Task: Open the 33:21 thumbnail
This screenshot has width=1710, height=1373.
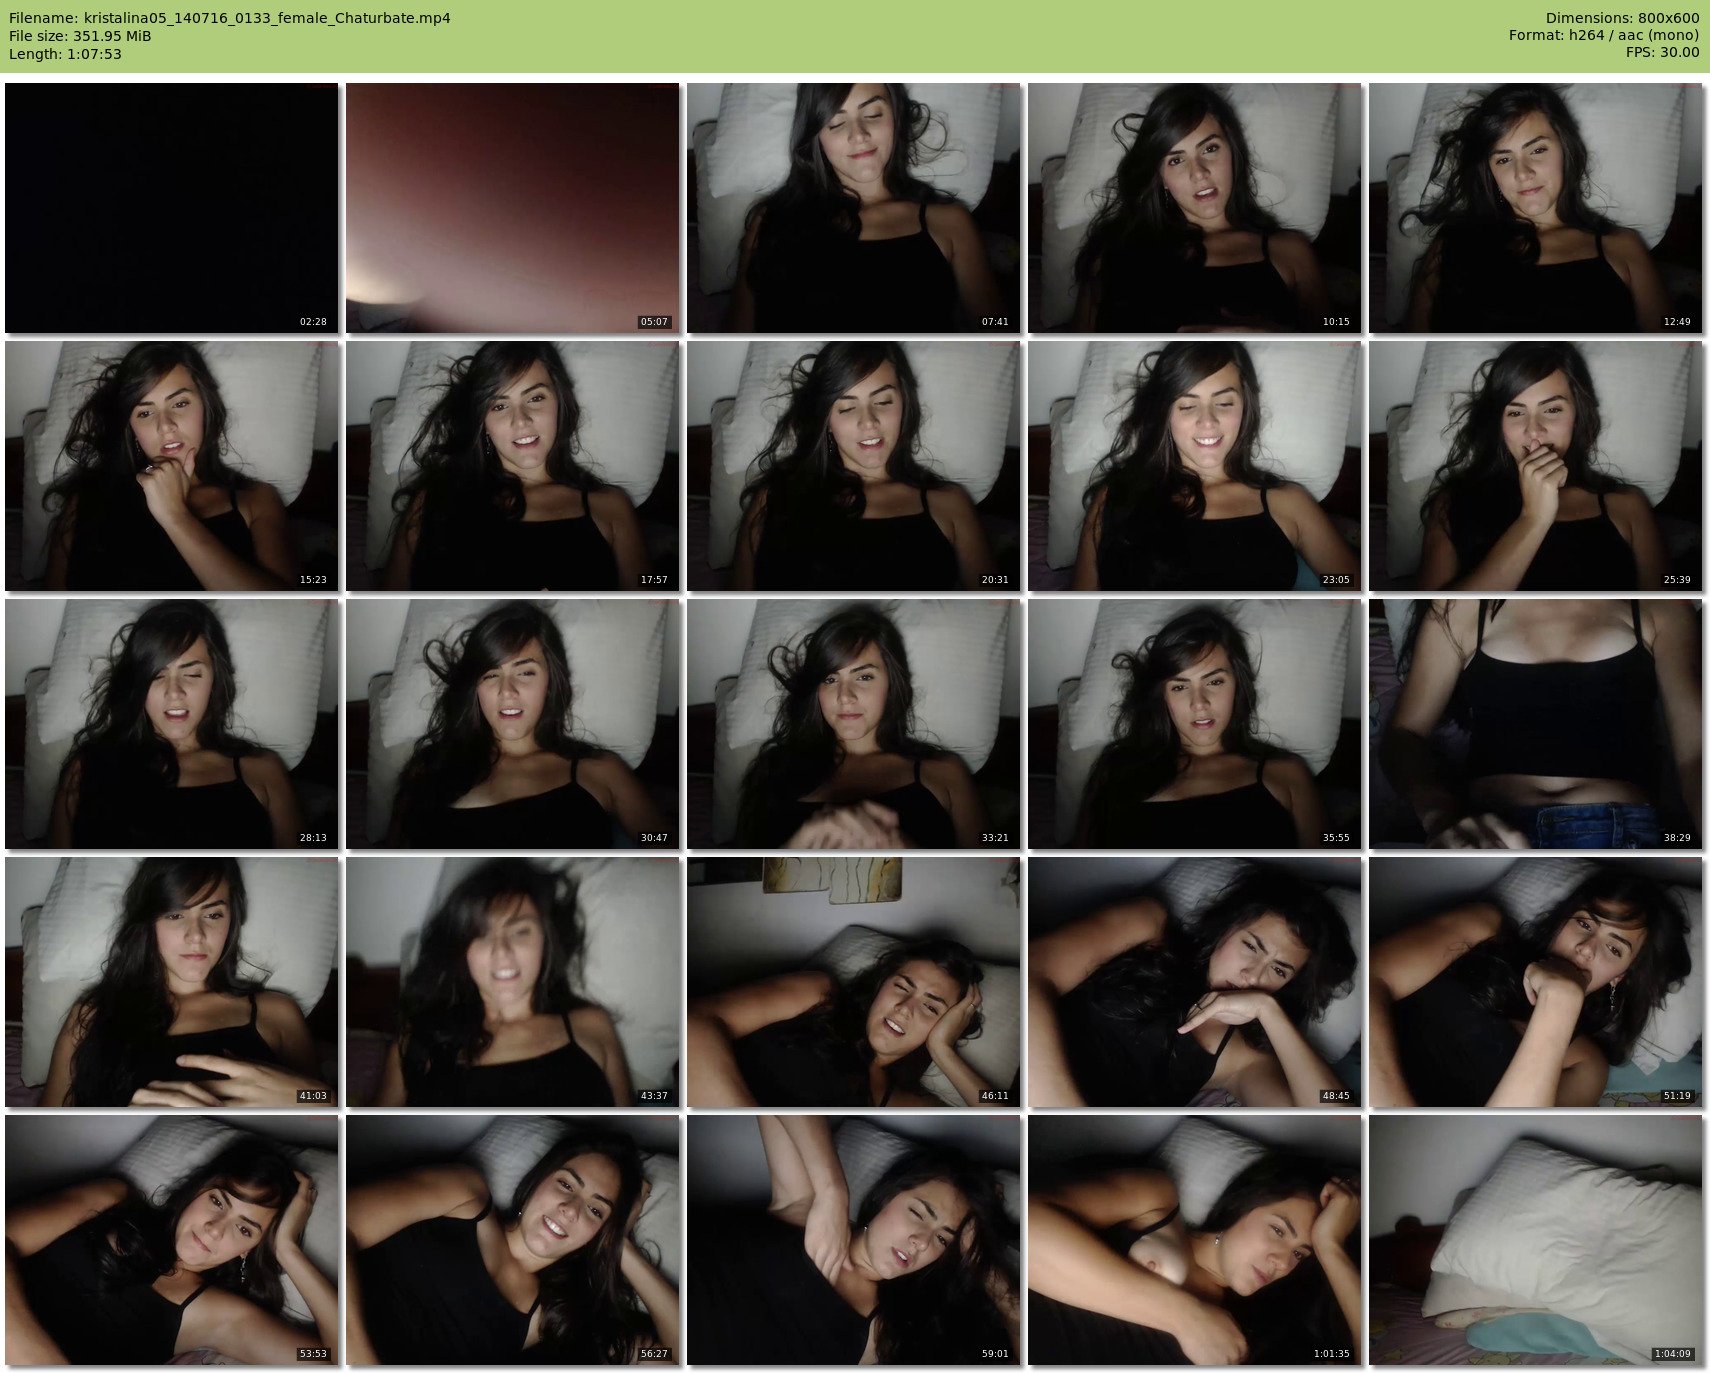Action: tap(854, 724)
